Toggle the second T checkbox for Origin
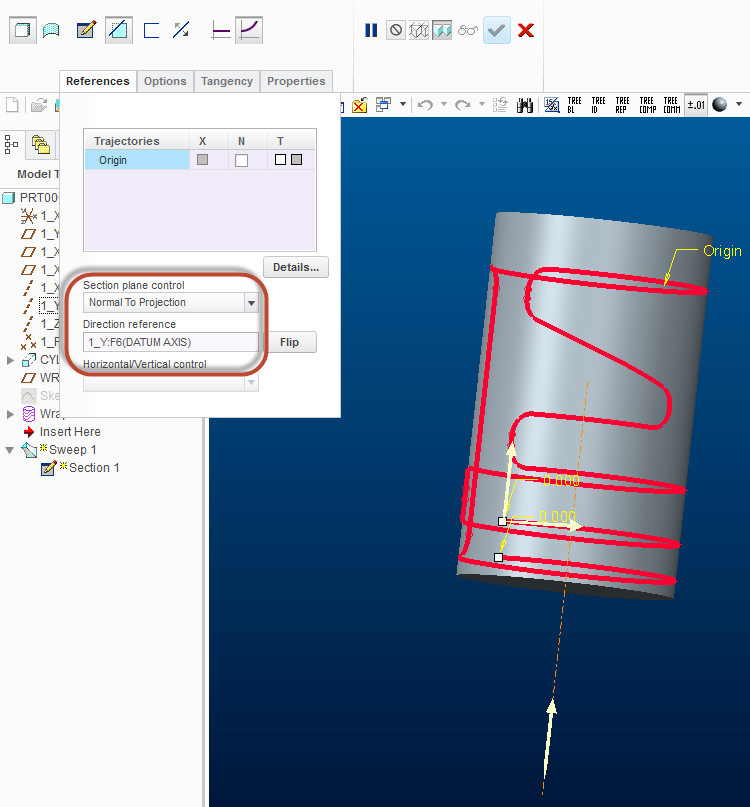The width and height of the screenshot is (750, 807). click(296, 160)
